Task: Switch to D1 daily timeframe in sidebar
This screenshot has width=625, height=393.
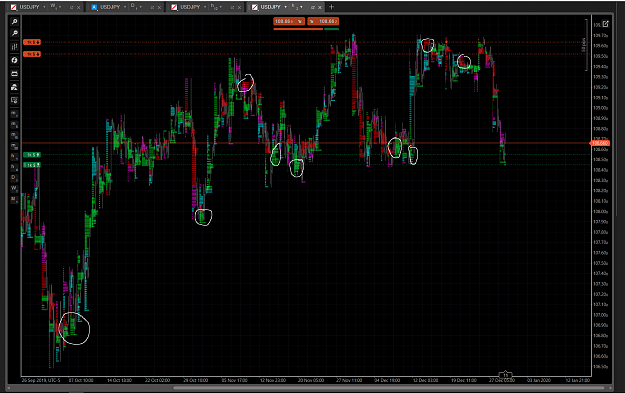Action: point(14,177)
